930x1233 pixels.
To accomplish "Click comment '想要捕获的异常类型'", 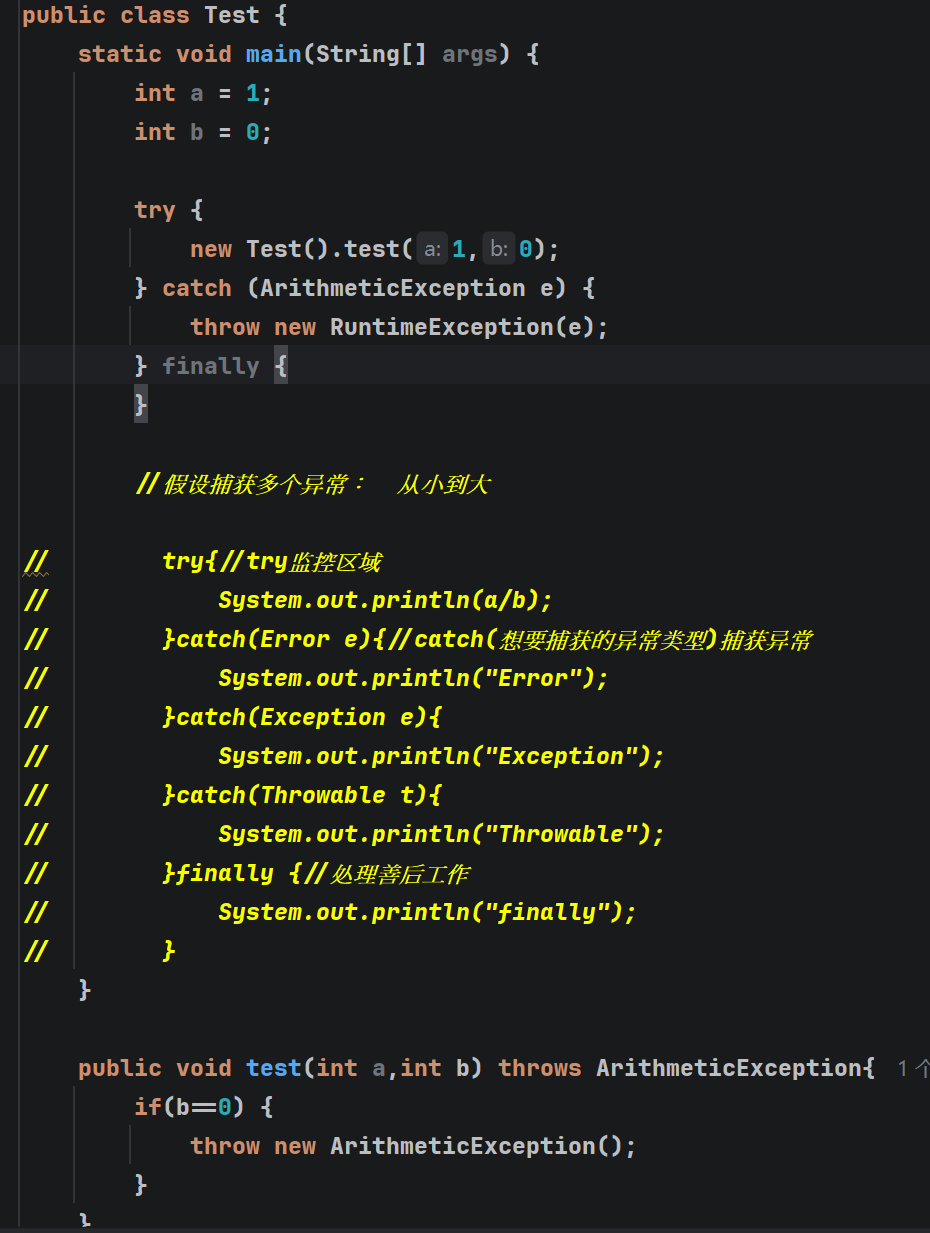I will [603, 639].
